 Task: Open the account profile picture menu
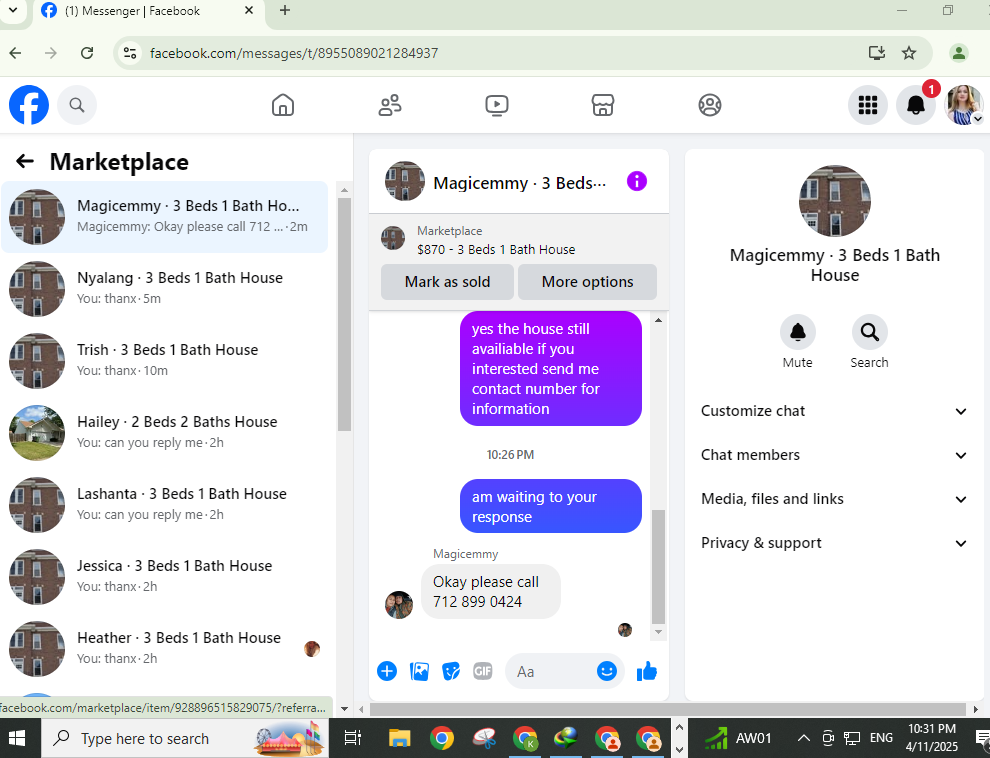[x=963, y=105]
